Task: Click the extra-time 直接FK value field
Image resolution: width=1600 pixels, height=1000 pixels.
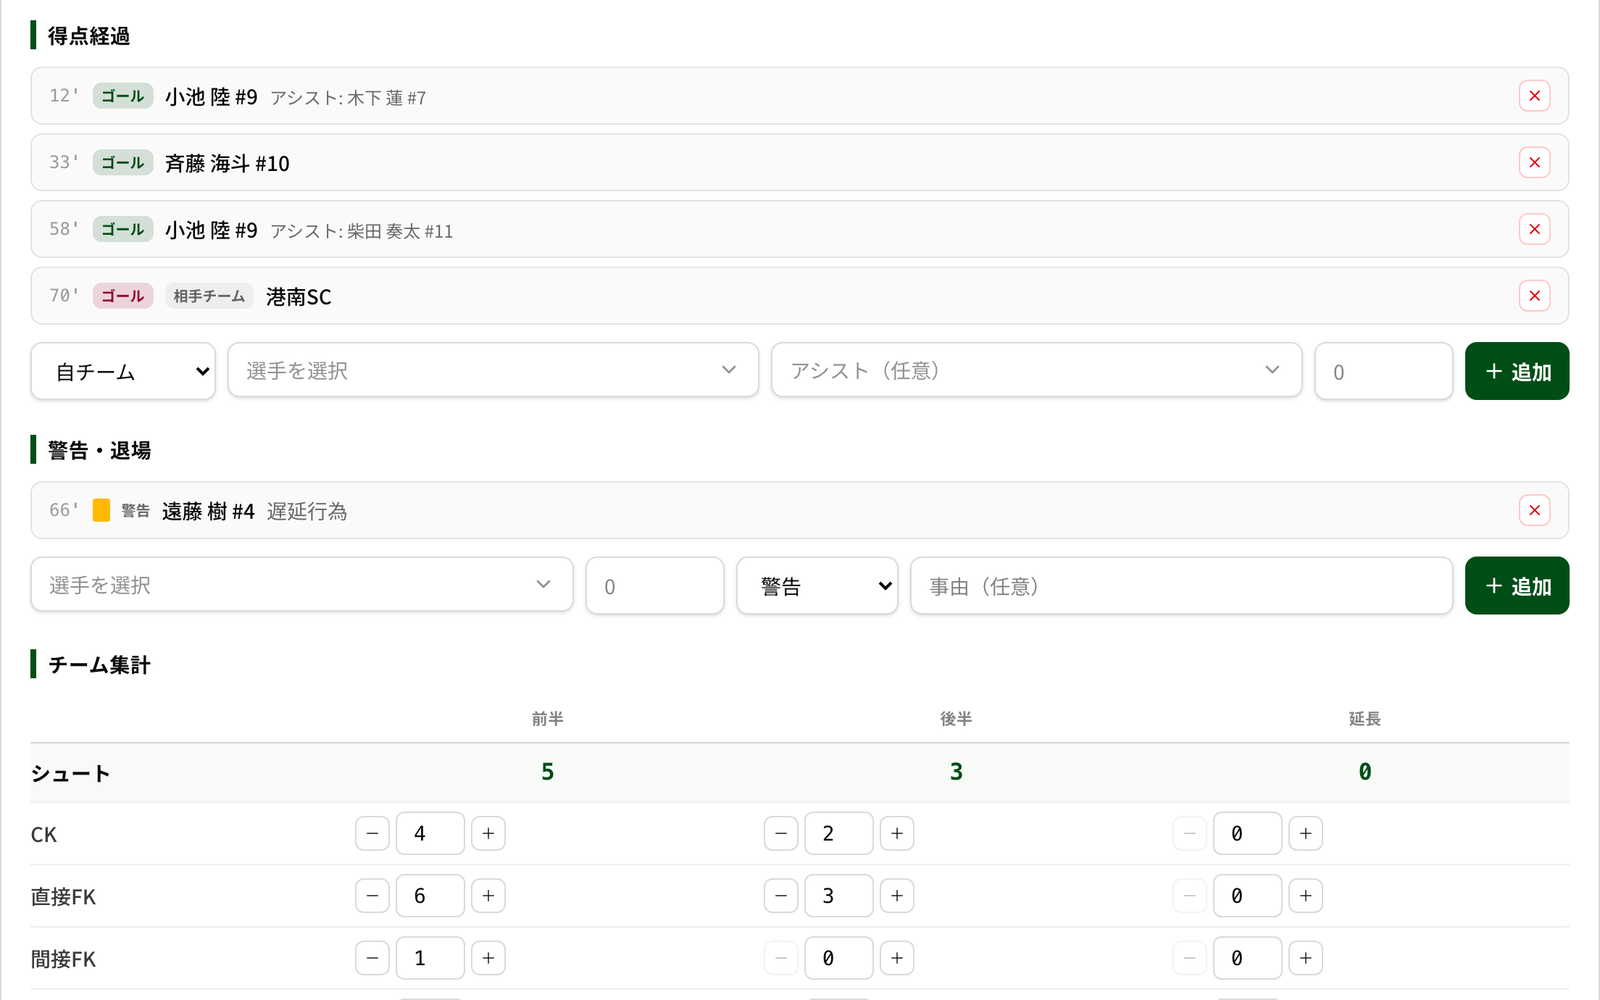Action: pos(1247,896)
